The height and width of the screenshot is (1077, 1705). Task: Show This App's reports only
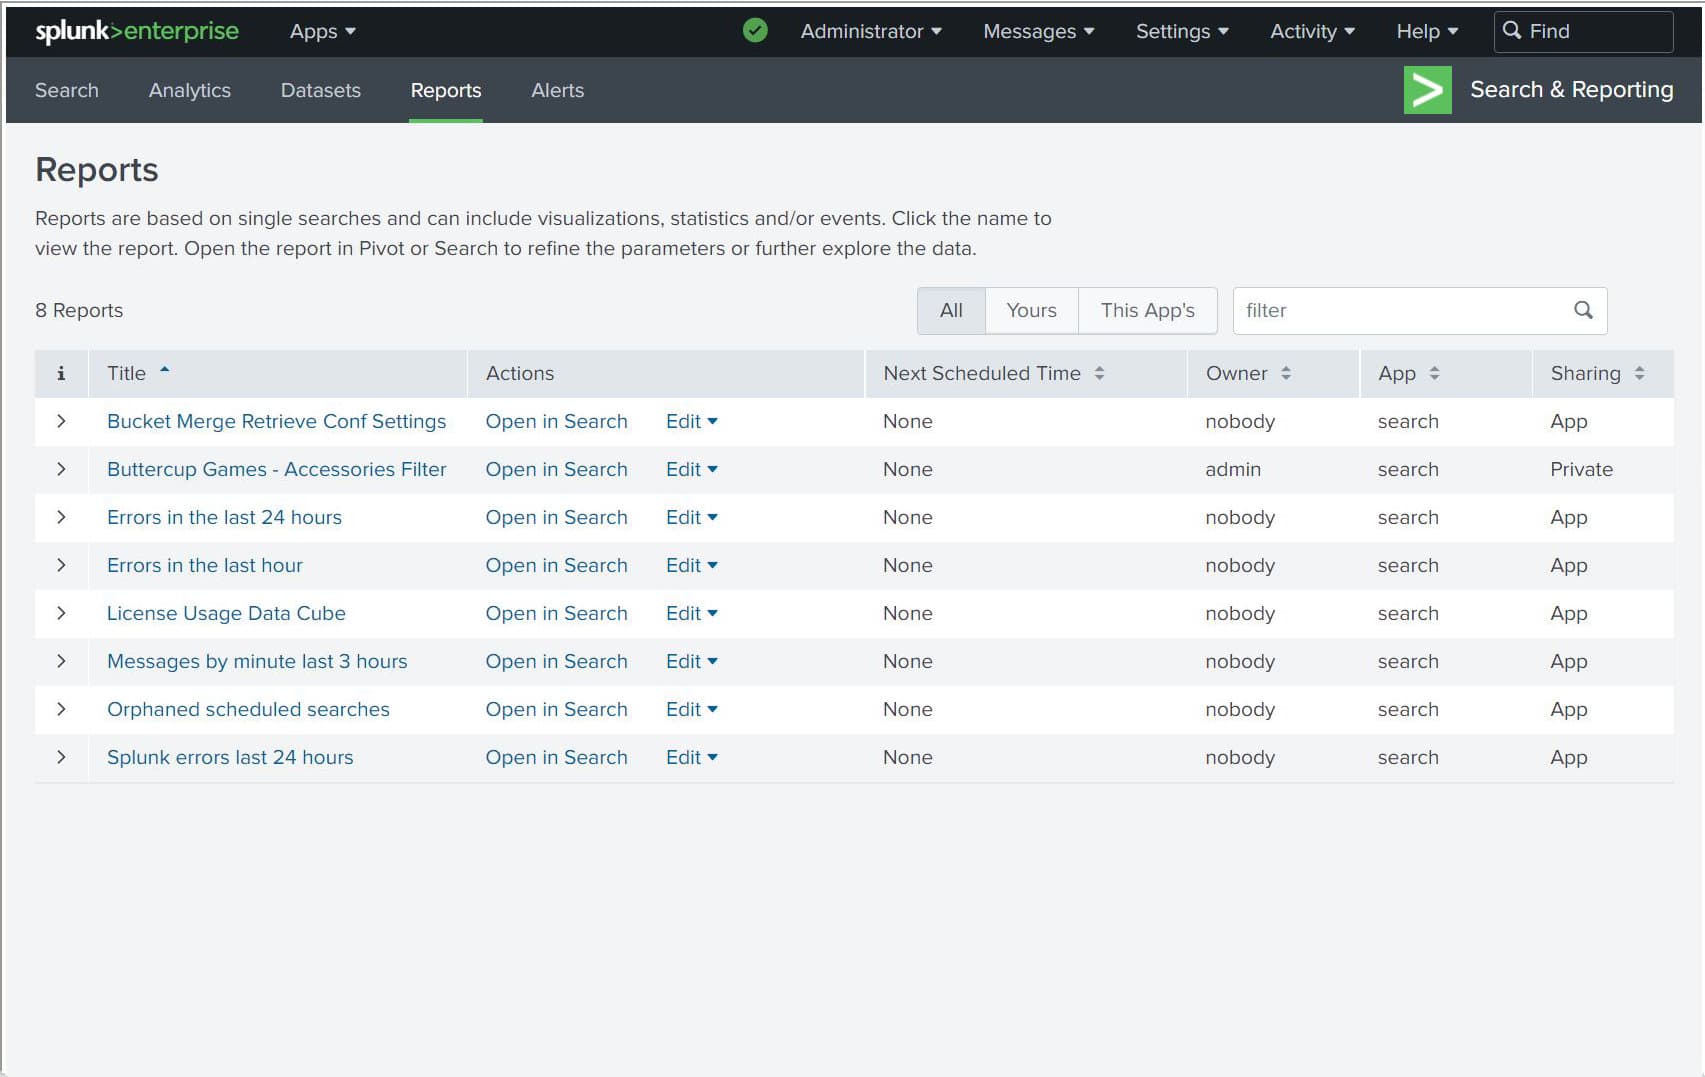[x=1148, y=311]
